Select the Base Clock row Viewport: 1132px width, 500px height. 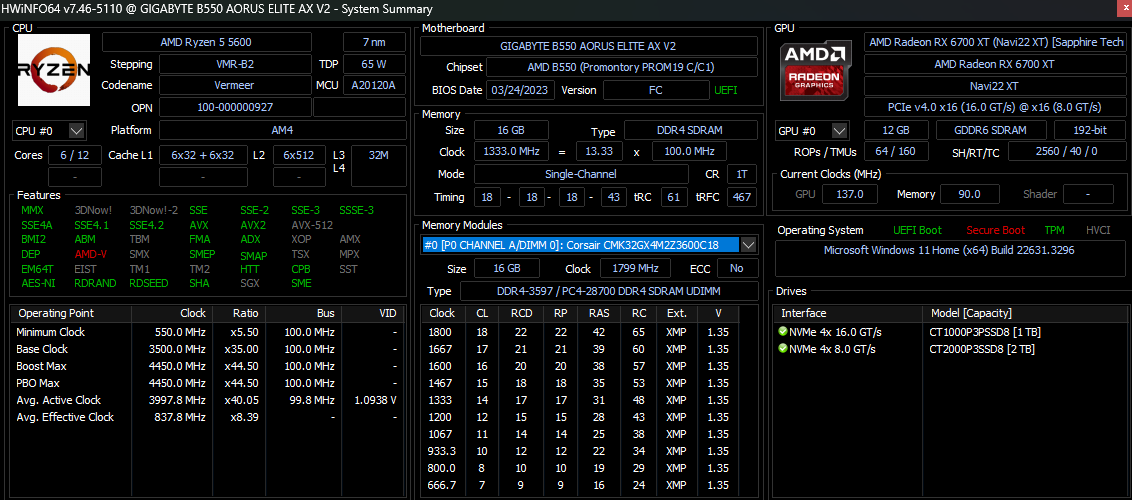pos(207,349)
